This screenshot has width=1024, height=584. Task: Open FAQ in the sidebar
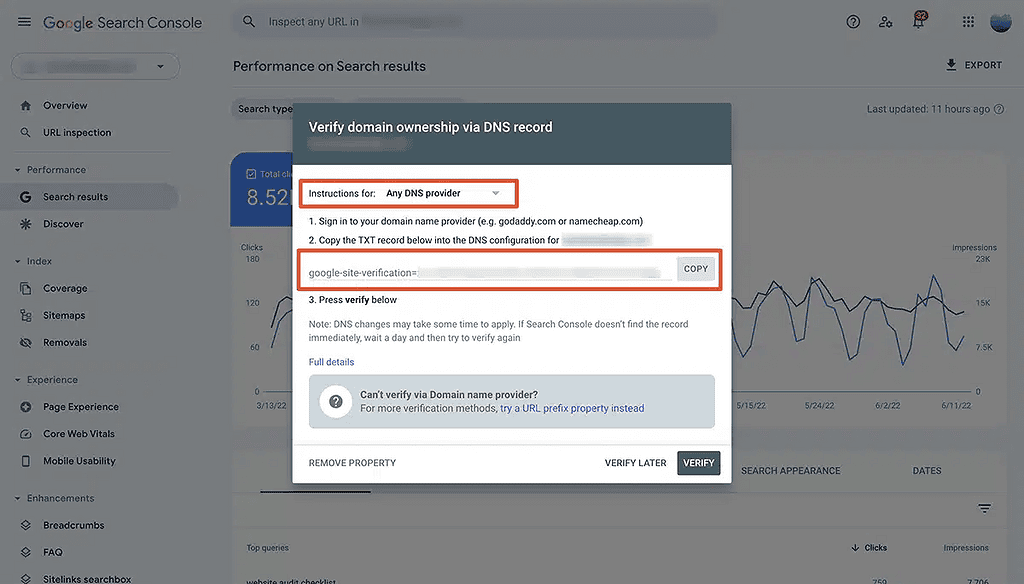(53, 552)
